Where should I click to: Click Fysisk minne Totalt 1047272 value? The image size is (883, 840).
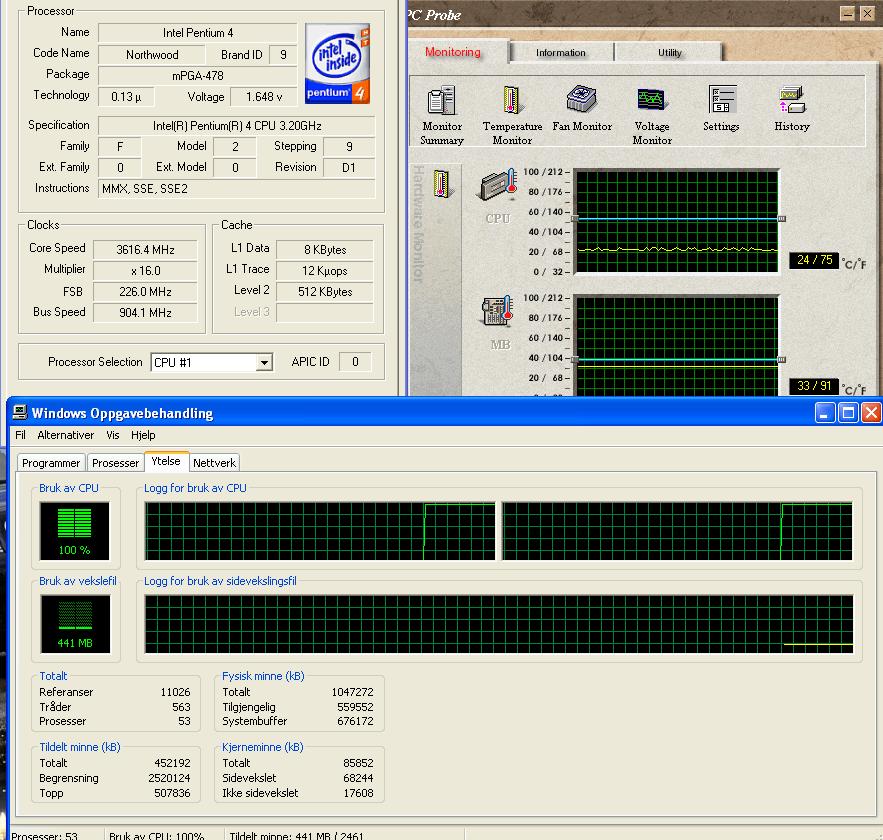tap(353, 692)
